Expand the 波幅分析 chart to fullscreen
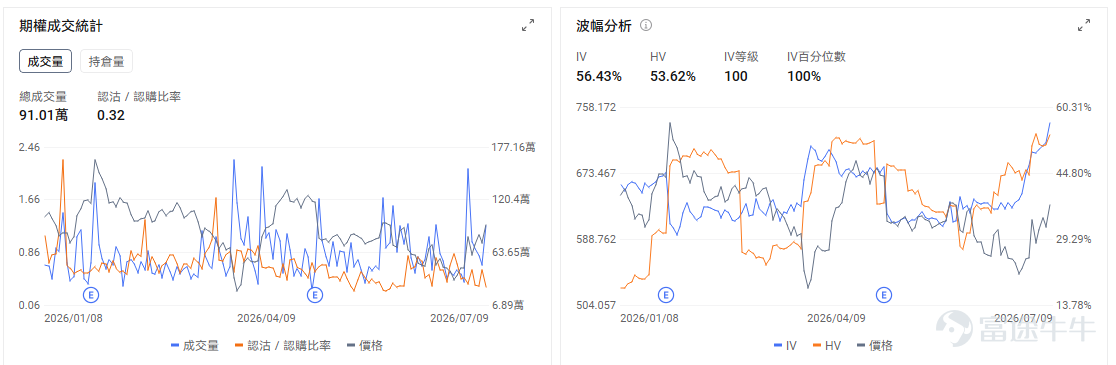Screen dimensions: 1116x365 click(x=1084, y=26)
